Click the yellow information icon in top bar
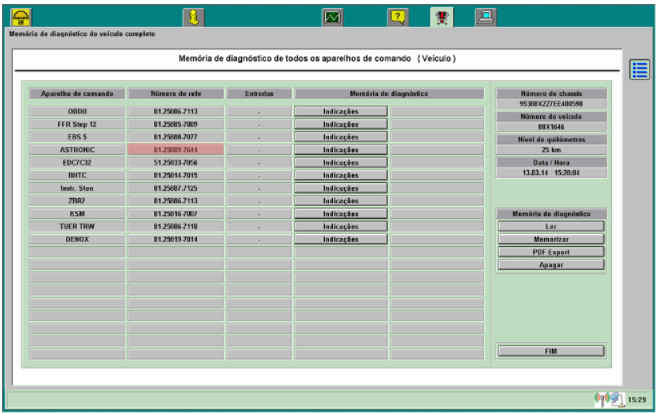 click(x=193, y=16)
